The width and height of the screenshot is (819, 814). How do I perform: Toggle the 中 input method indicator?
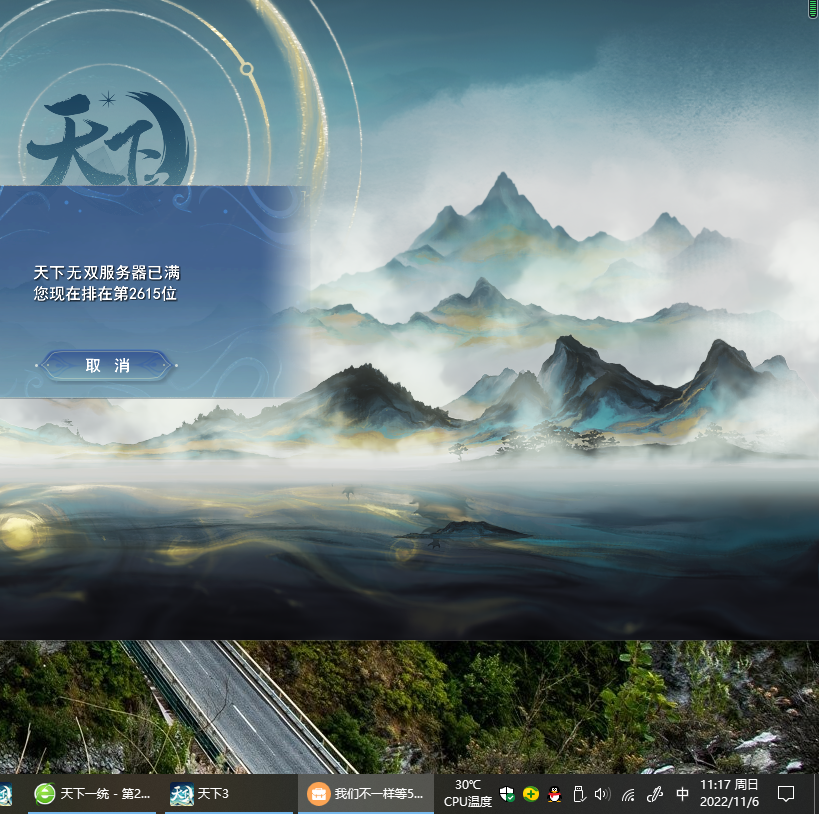(682, 794)
